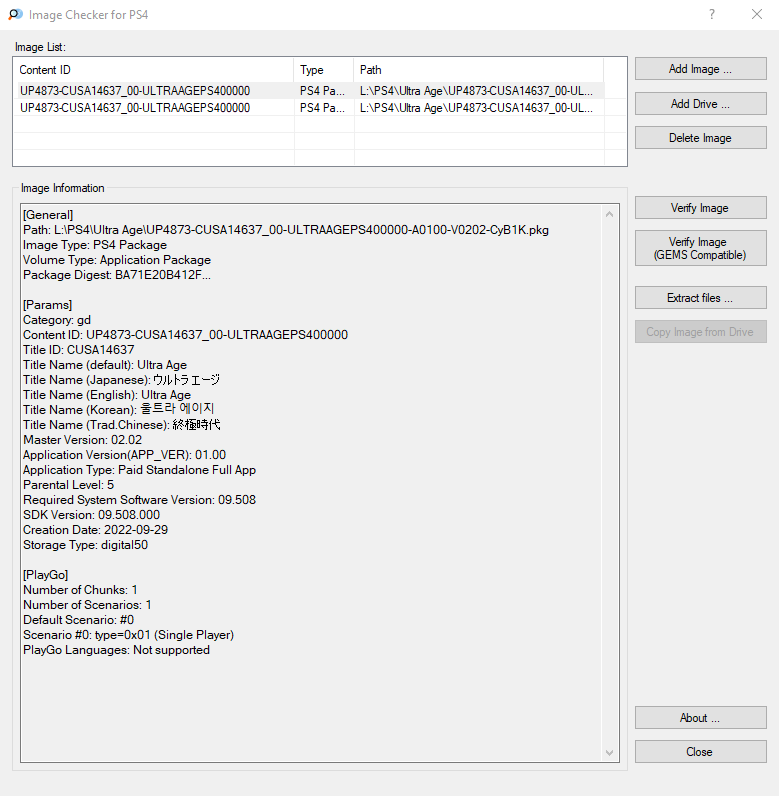The image size is (779, 796).
Task: Click the Add Drive button
Action: [700, 104]
